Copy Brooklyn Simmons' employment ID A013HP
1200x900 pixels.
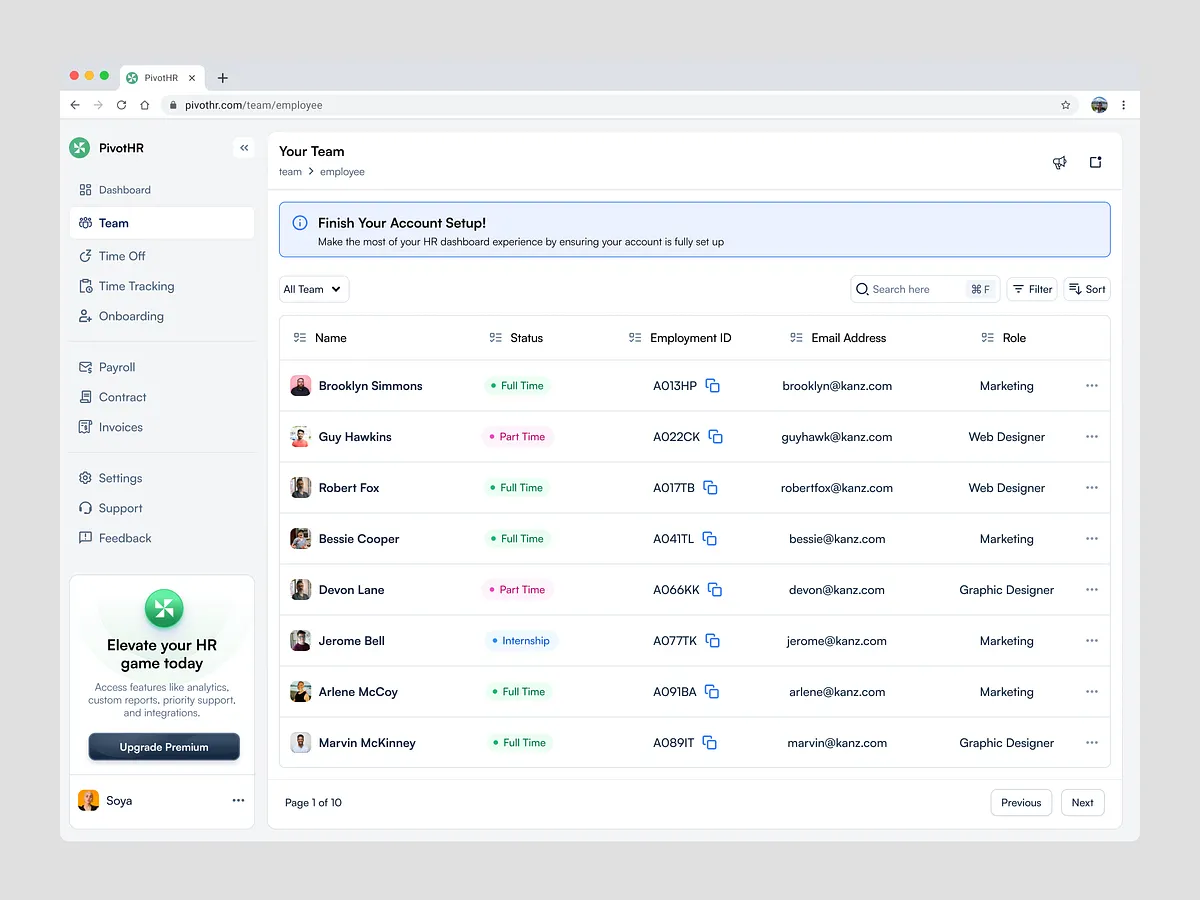pyautogui.click(x=713, y=386)
